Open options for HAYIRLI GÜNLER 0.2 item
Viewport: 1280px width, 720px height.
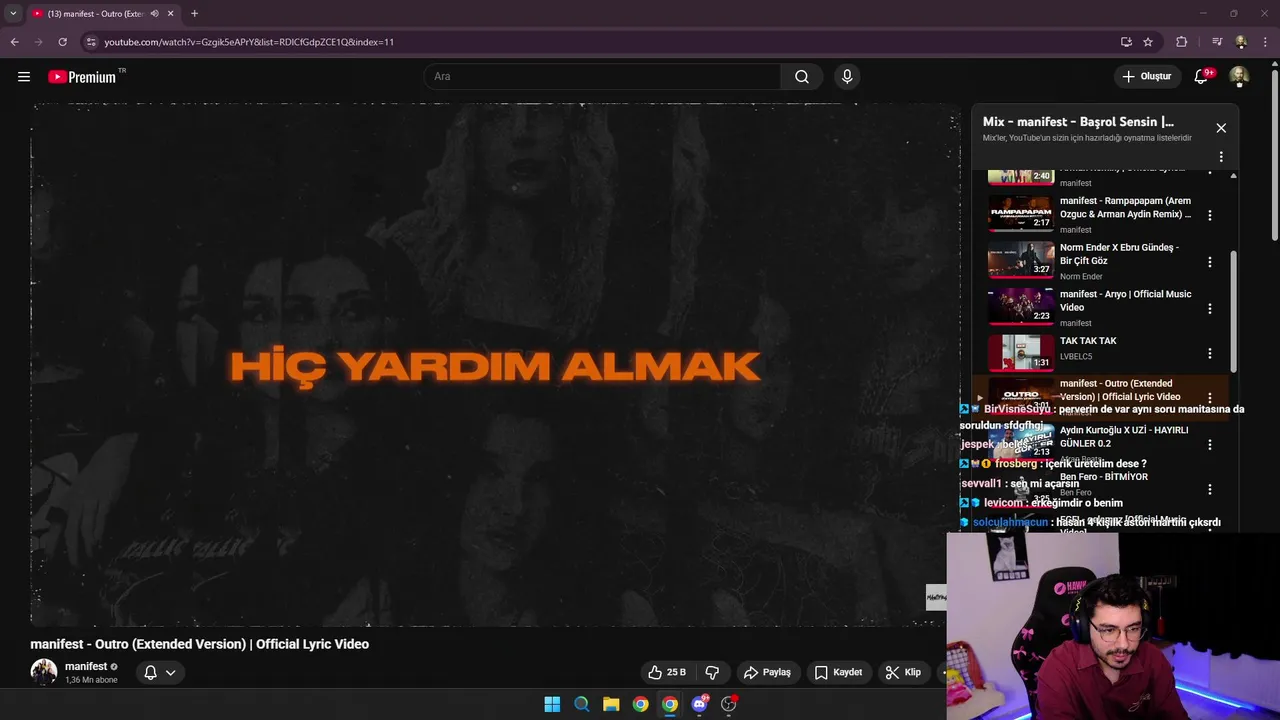click(1209, 444)
